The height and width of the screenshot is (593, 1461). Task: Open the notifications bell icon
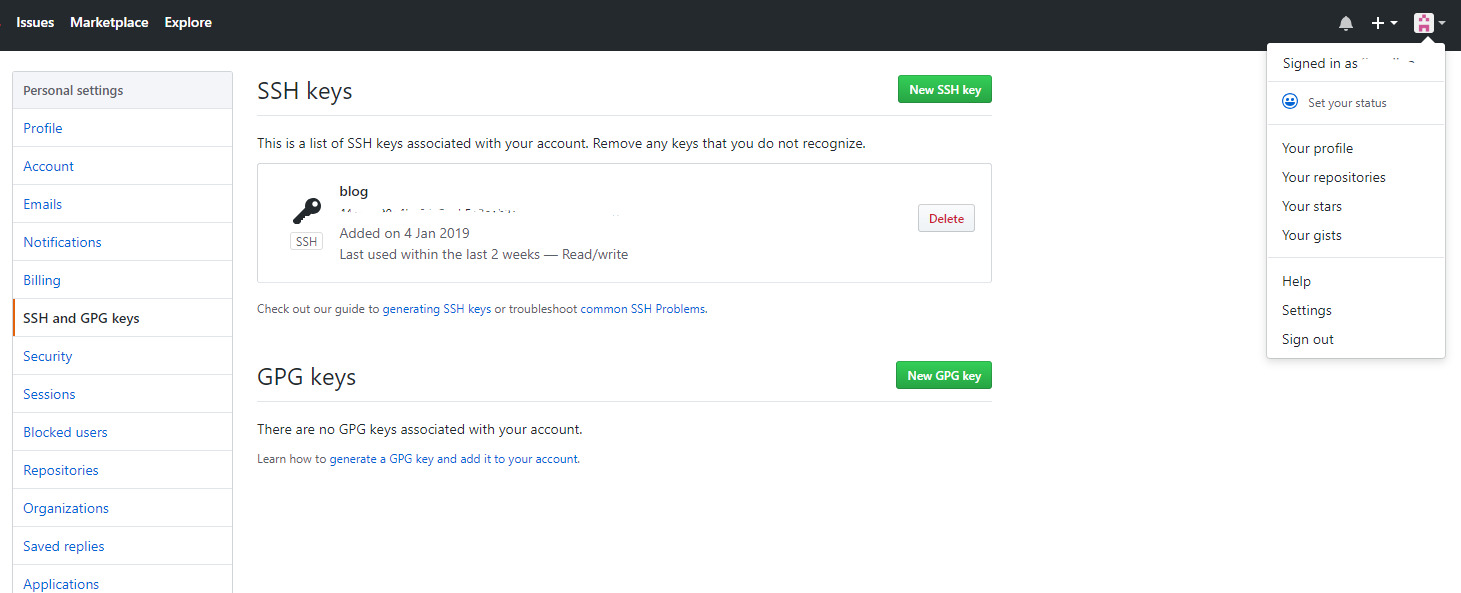[x=1346, y=23]
